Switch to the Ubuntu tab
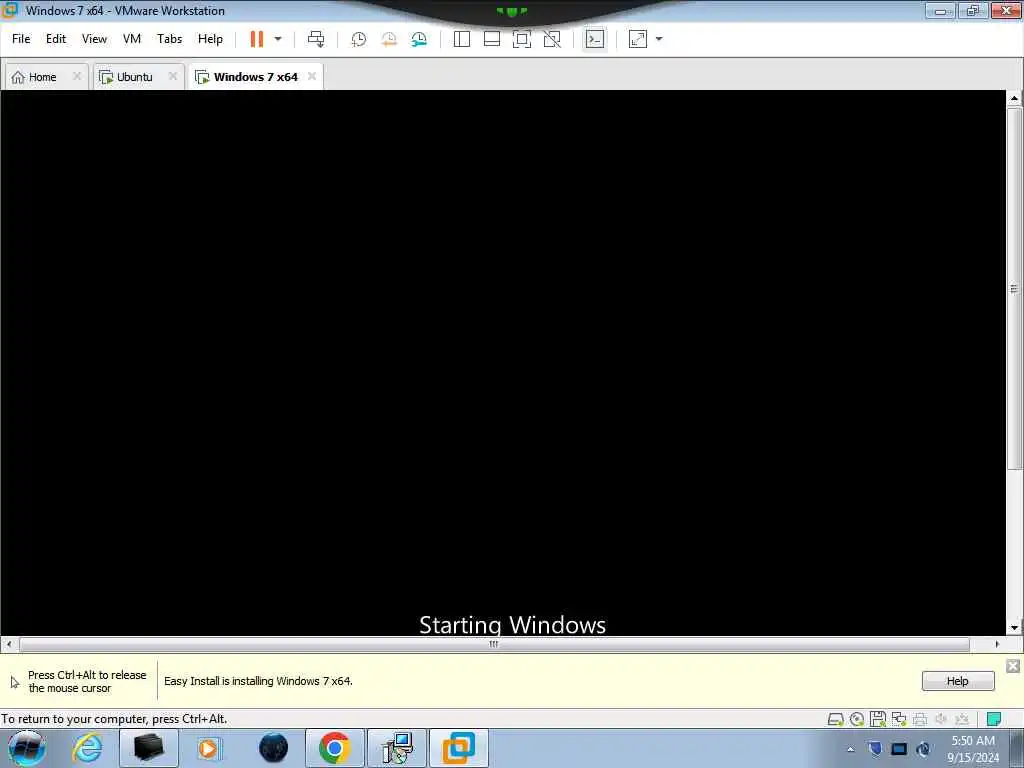 point(135,77)
